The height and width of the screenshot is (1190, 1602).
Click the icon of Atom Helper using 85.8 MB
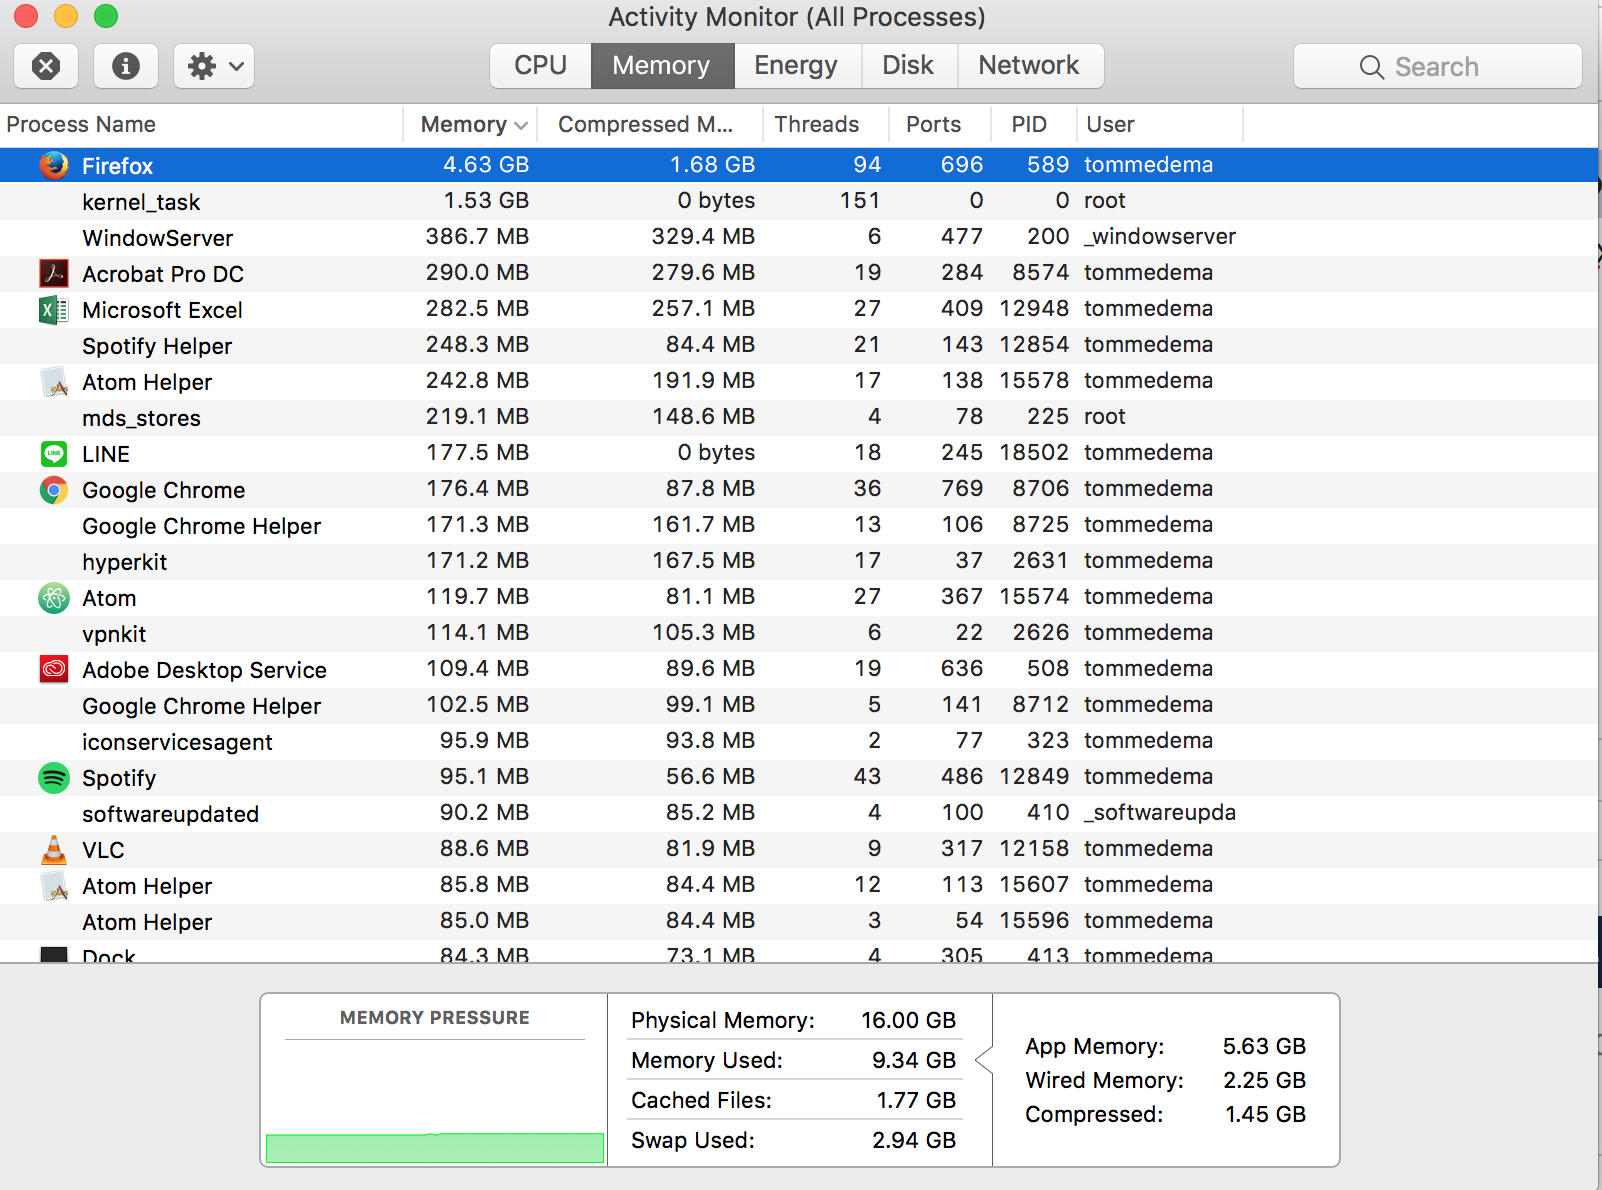coord(54,885)
